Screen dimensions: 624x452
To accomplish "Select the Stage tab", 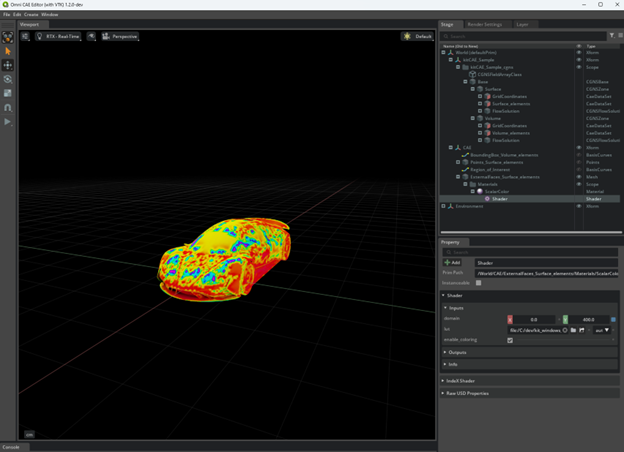I will pos(447,24).
